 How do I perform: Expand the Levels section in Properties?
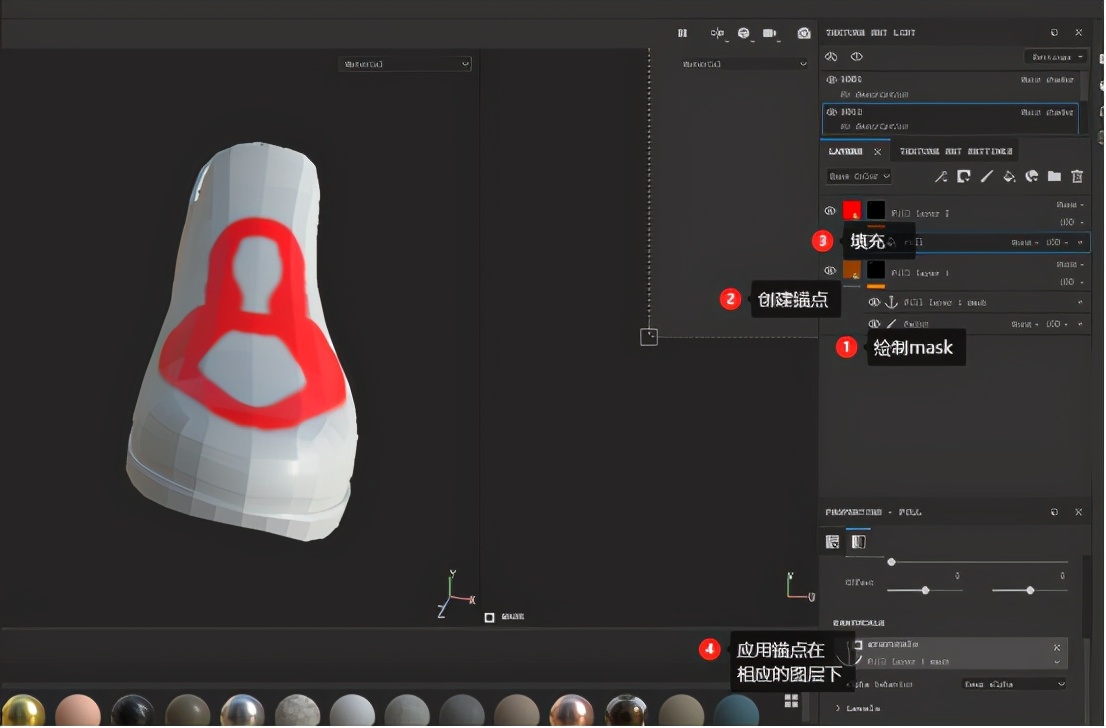[838, 708]
